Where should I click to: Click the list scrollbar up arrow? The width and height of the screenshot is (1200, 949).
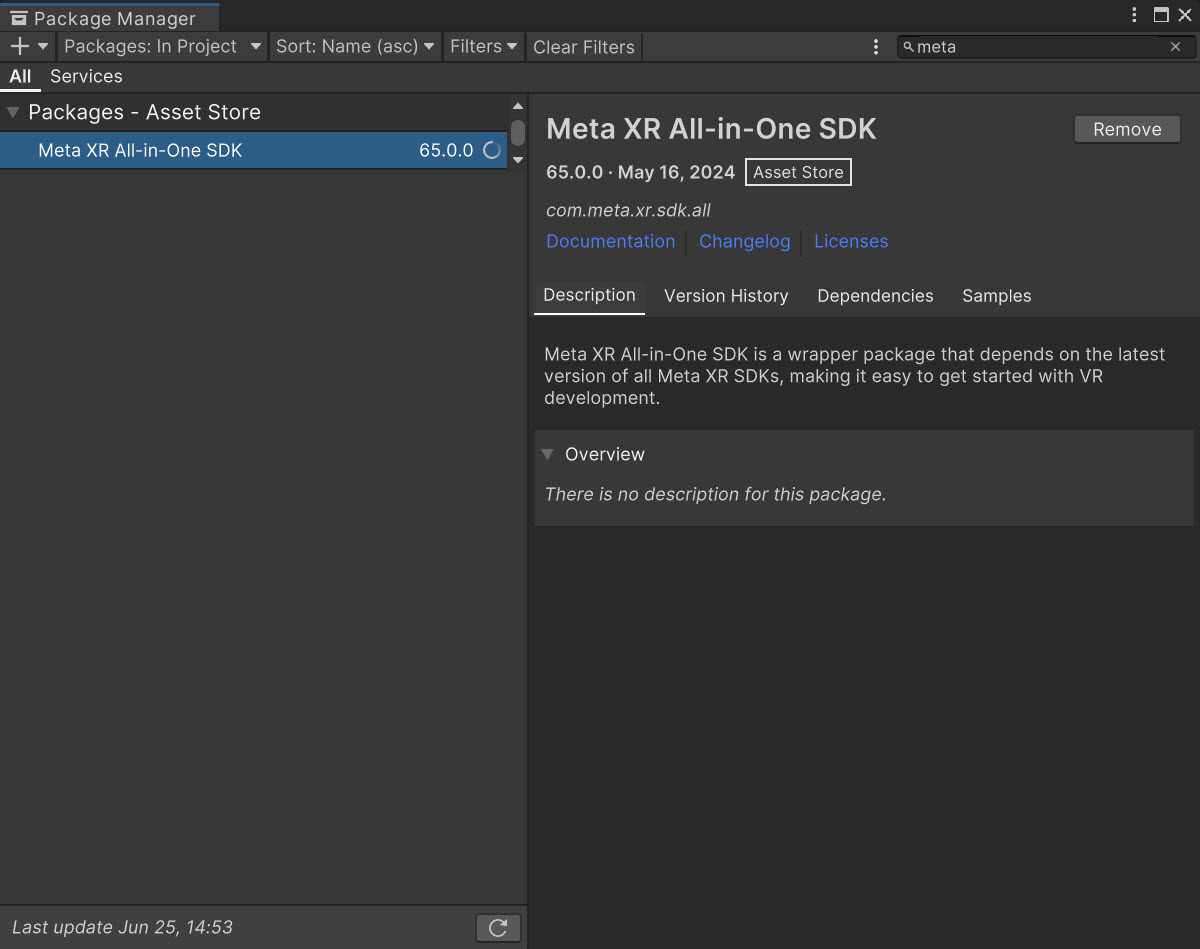(x=518, y=106)
